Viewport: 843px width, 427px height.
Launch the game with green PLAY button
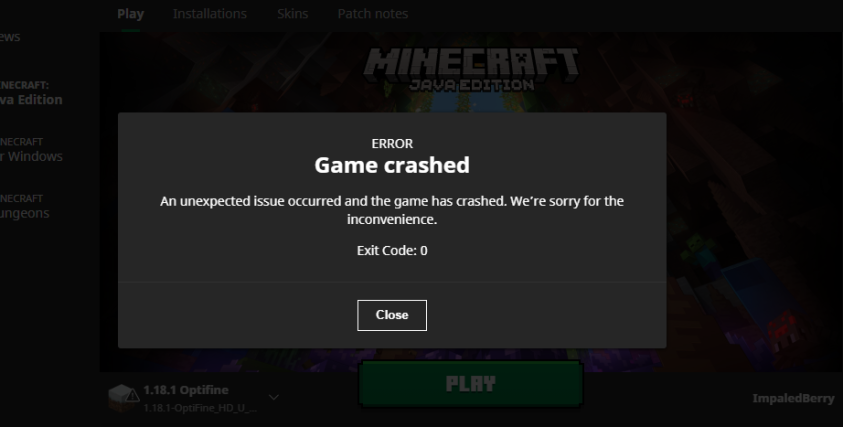(x=471, y=384)
